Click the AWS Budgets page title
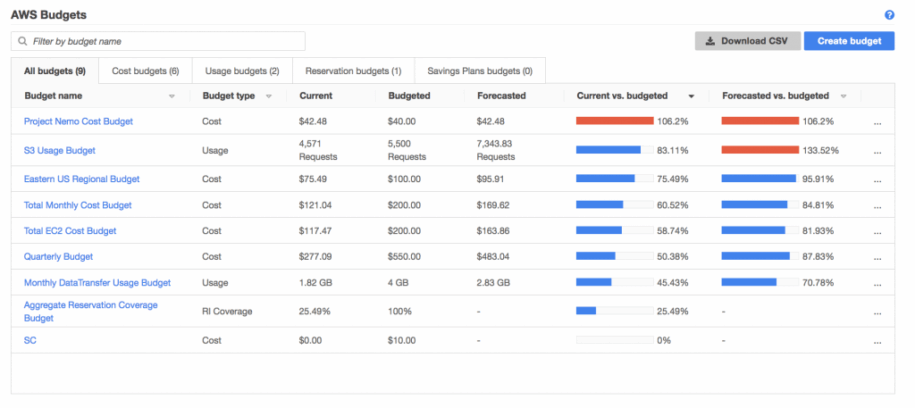The width and height of the screenshot is (915, 408). coord(48,15)
